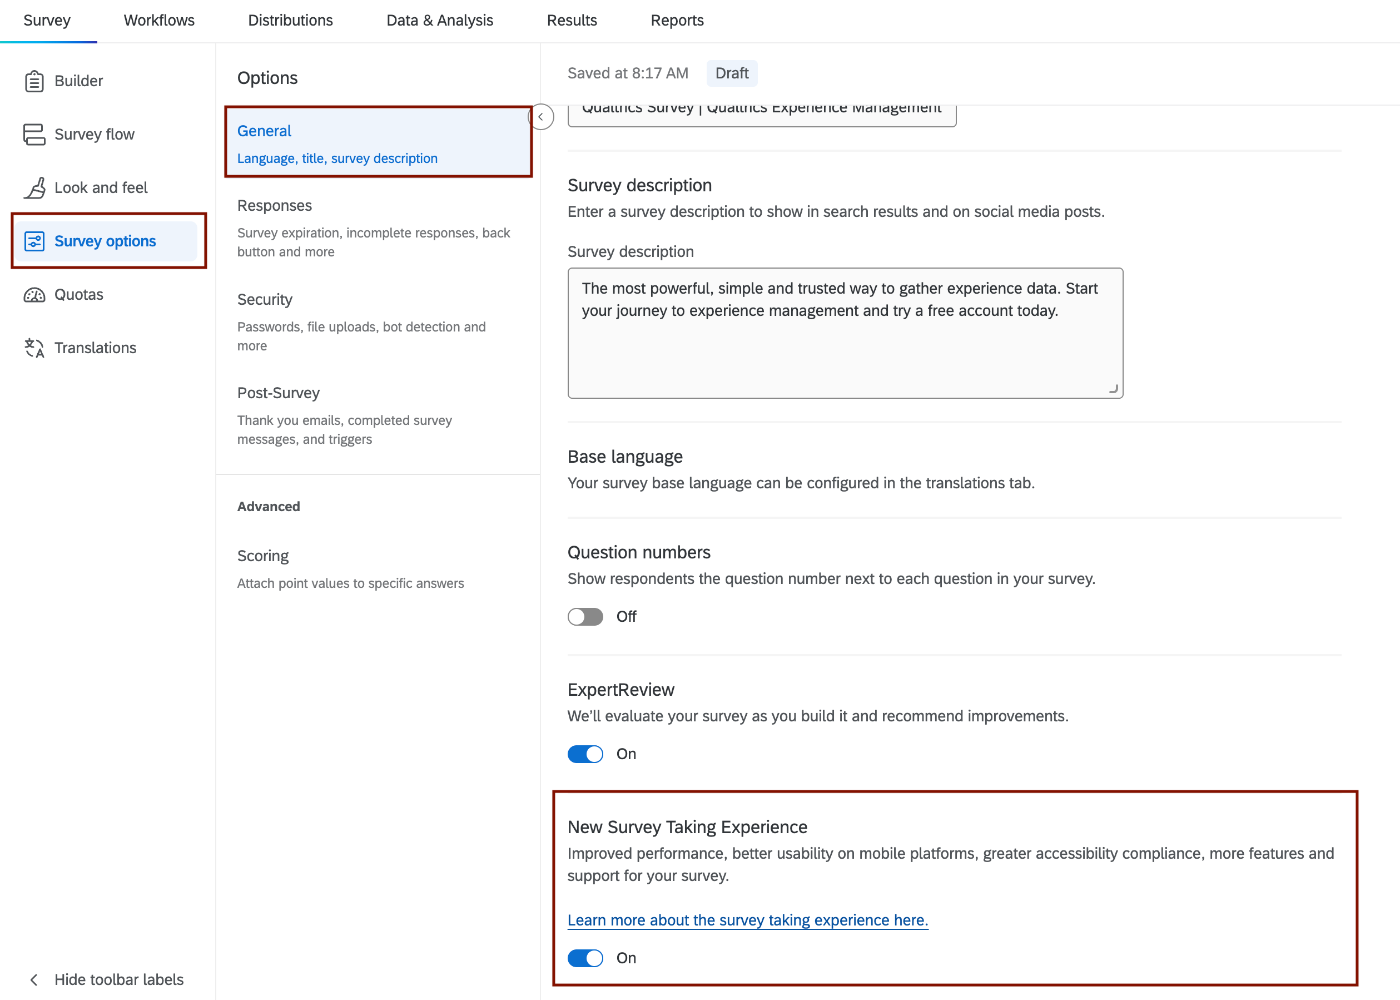Click the back chevron next to Hide toolbar labels
The width and height of the screenshot is (1400, 1000).
coord(33,979)
